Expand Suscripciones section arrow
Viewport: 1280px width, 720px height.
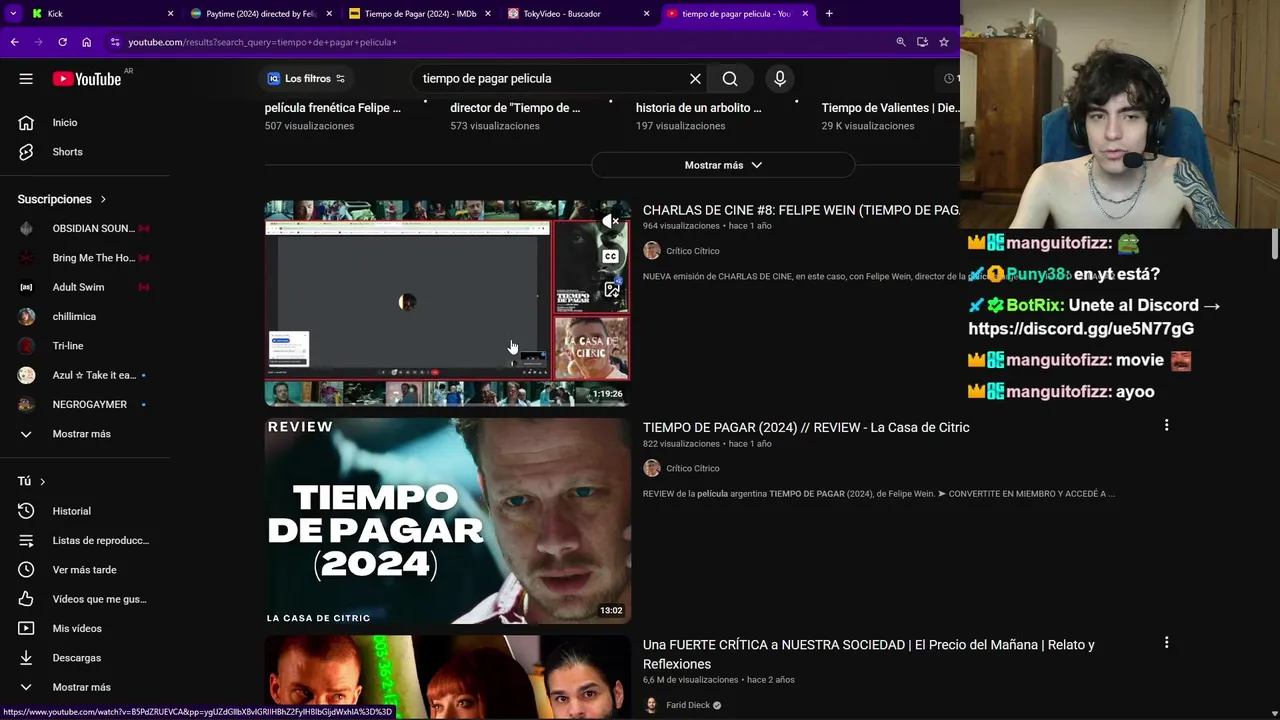click(102, 199)
